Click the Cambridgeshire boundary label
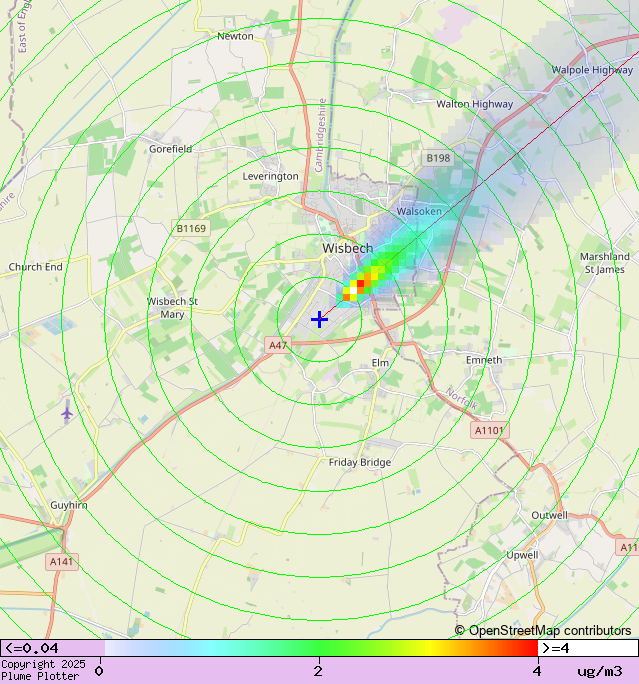 point(319,135)
